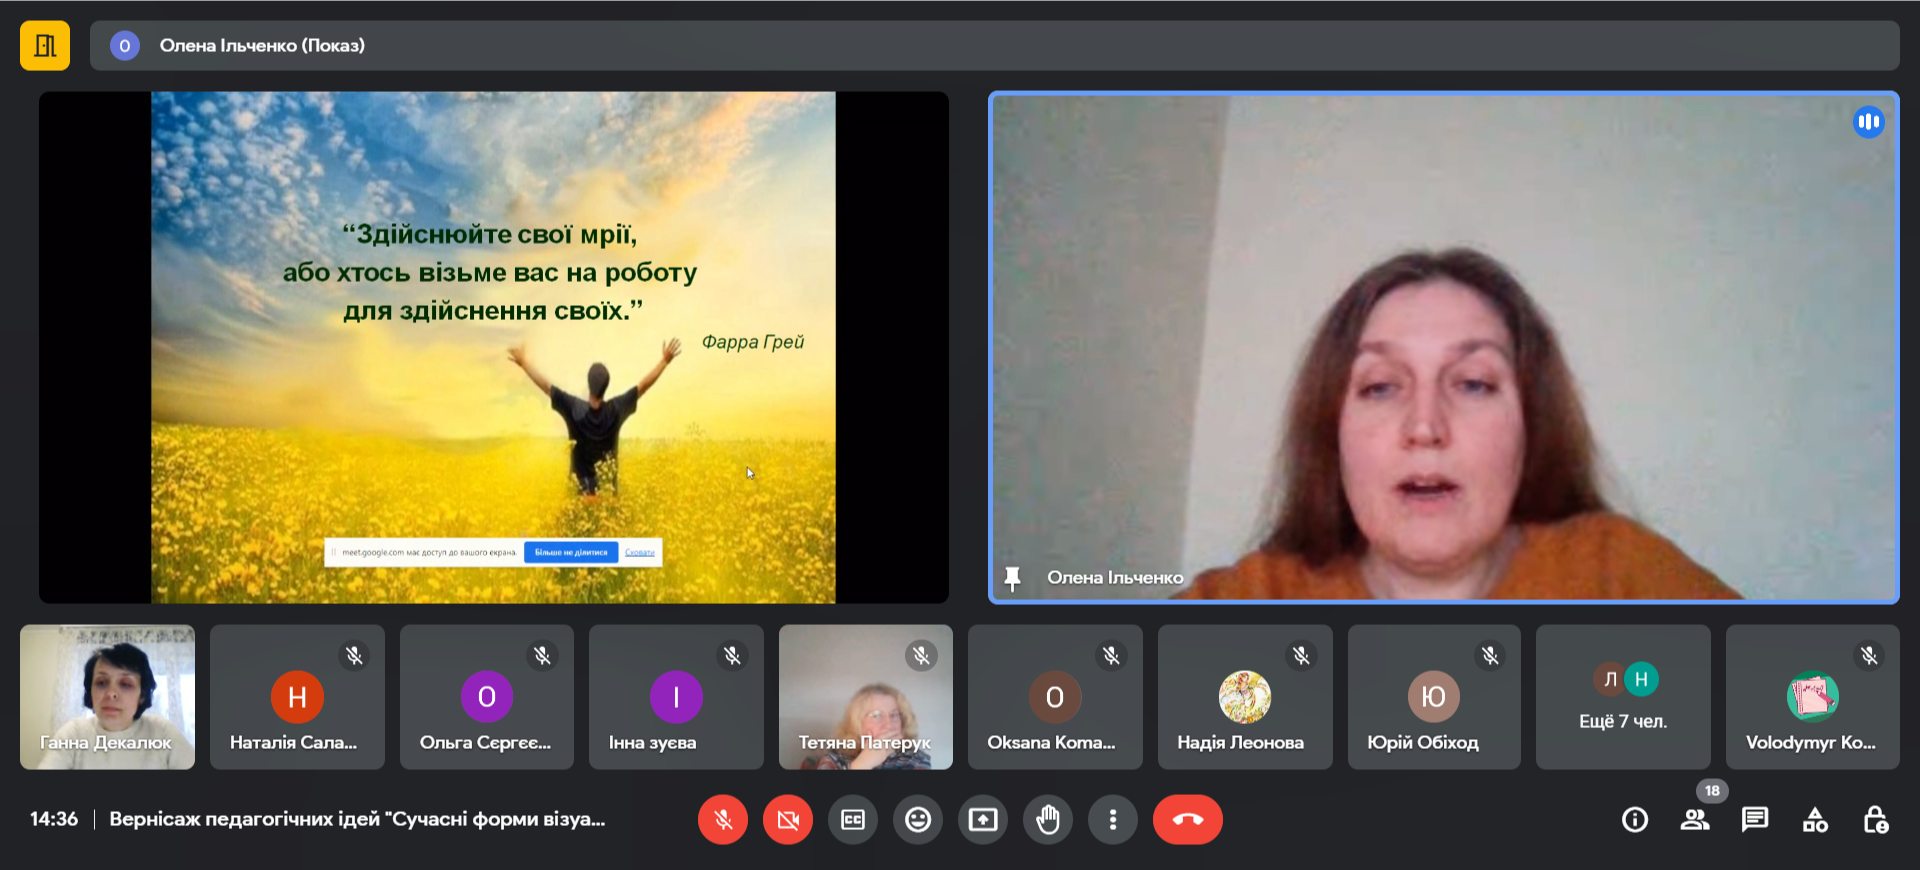Select the Ганна Декалюк video thumbnail
The width and height of the screenshot is (1920, 870).
click(x=107, y=697)
